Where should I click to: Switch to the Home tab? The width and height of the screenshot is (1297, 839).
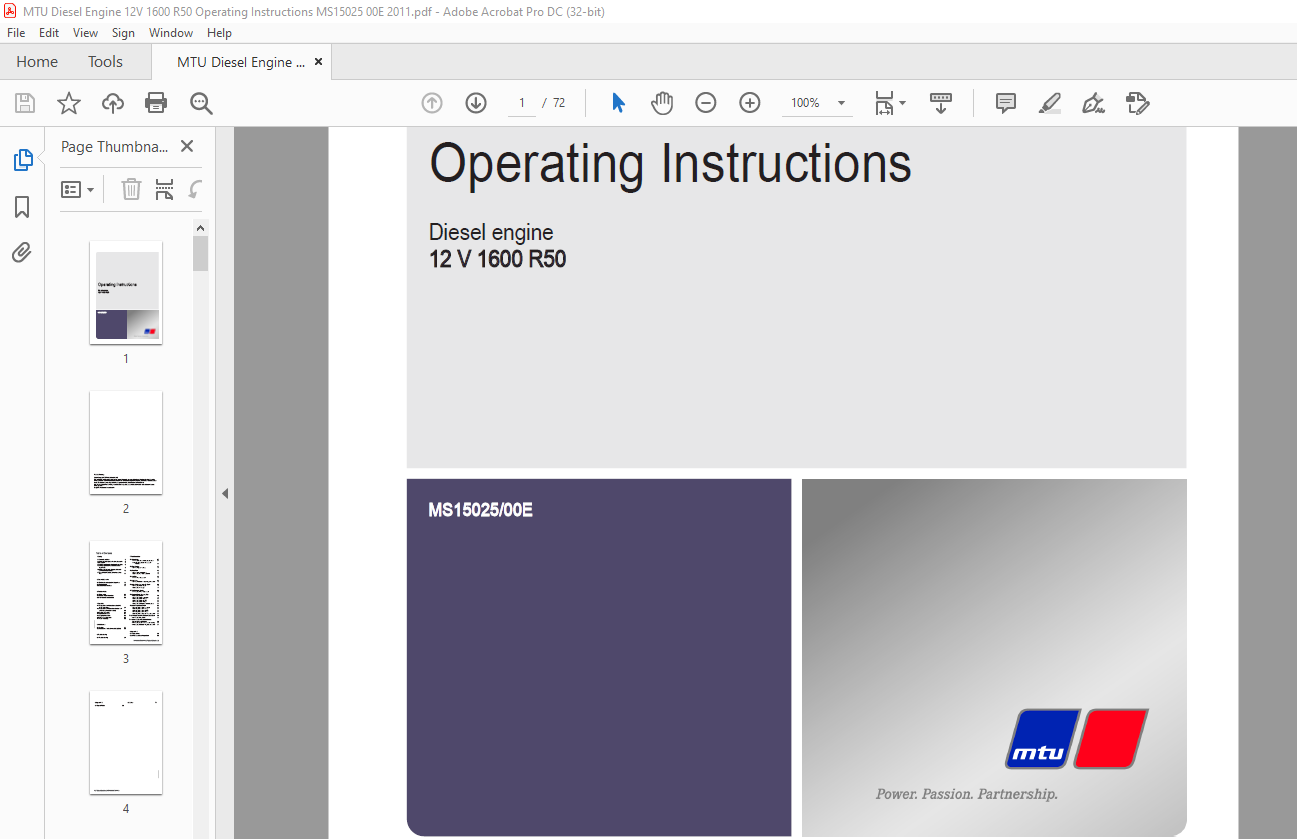37,62
